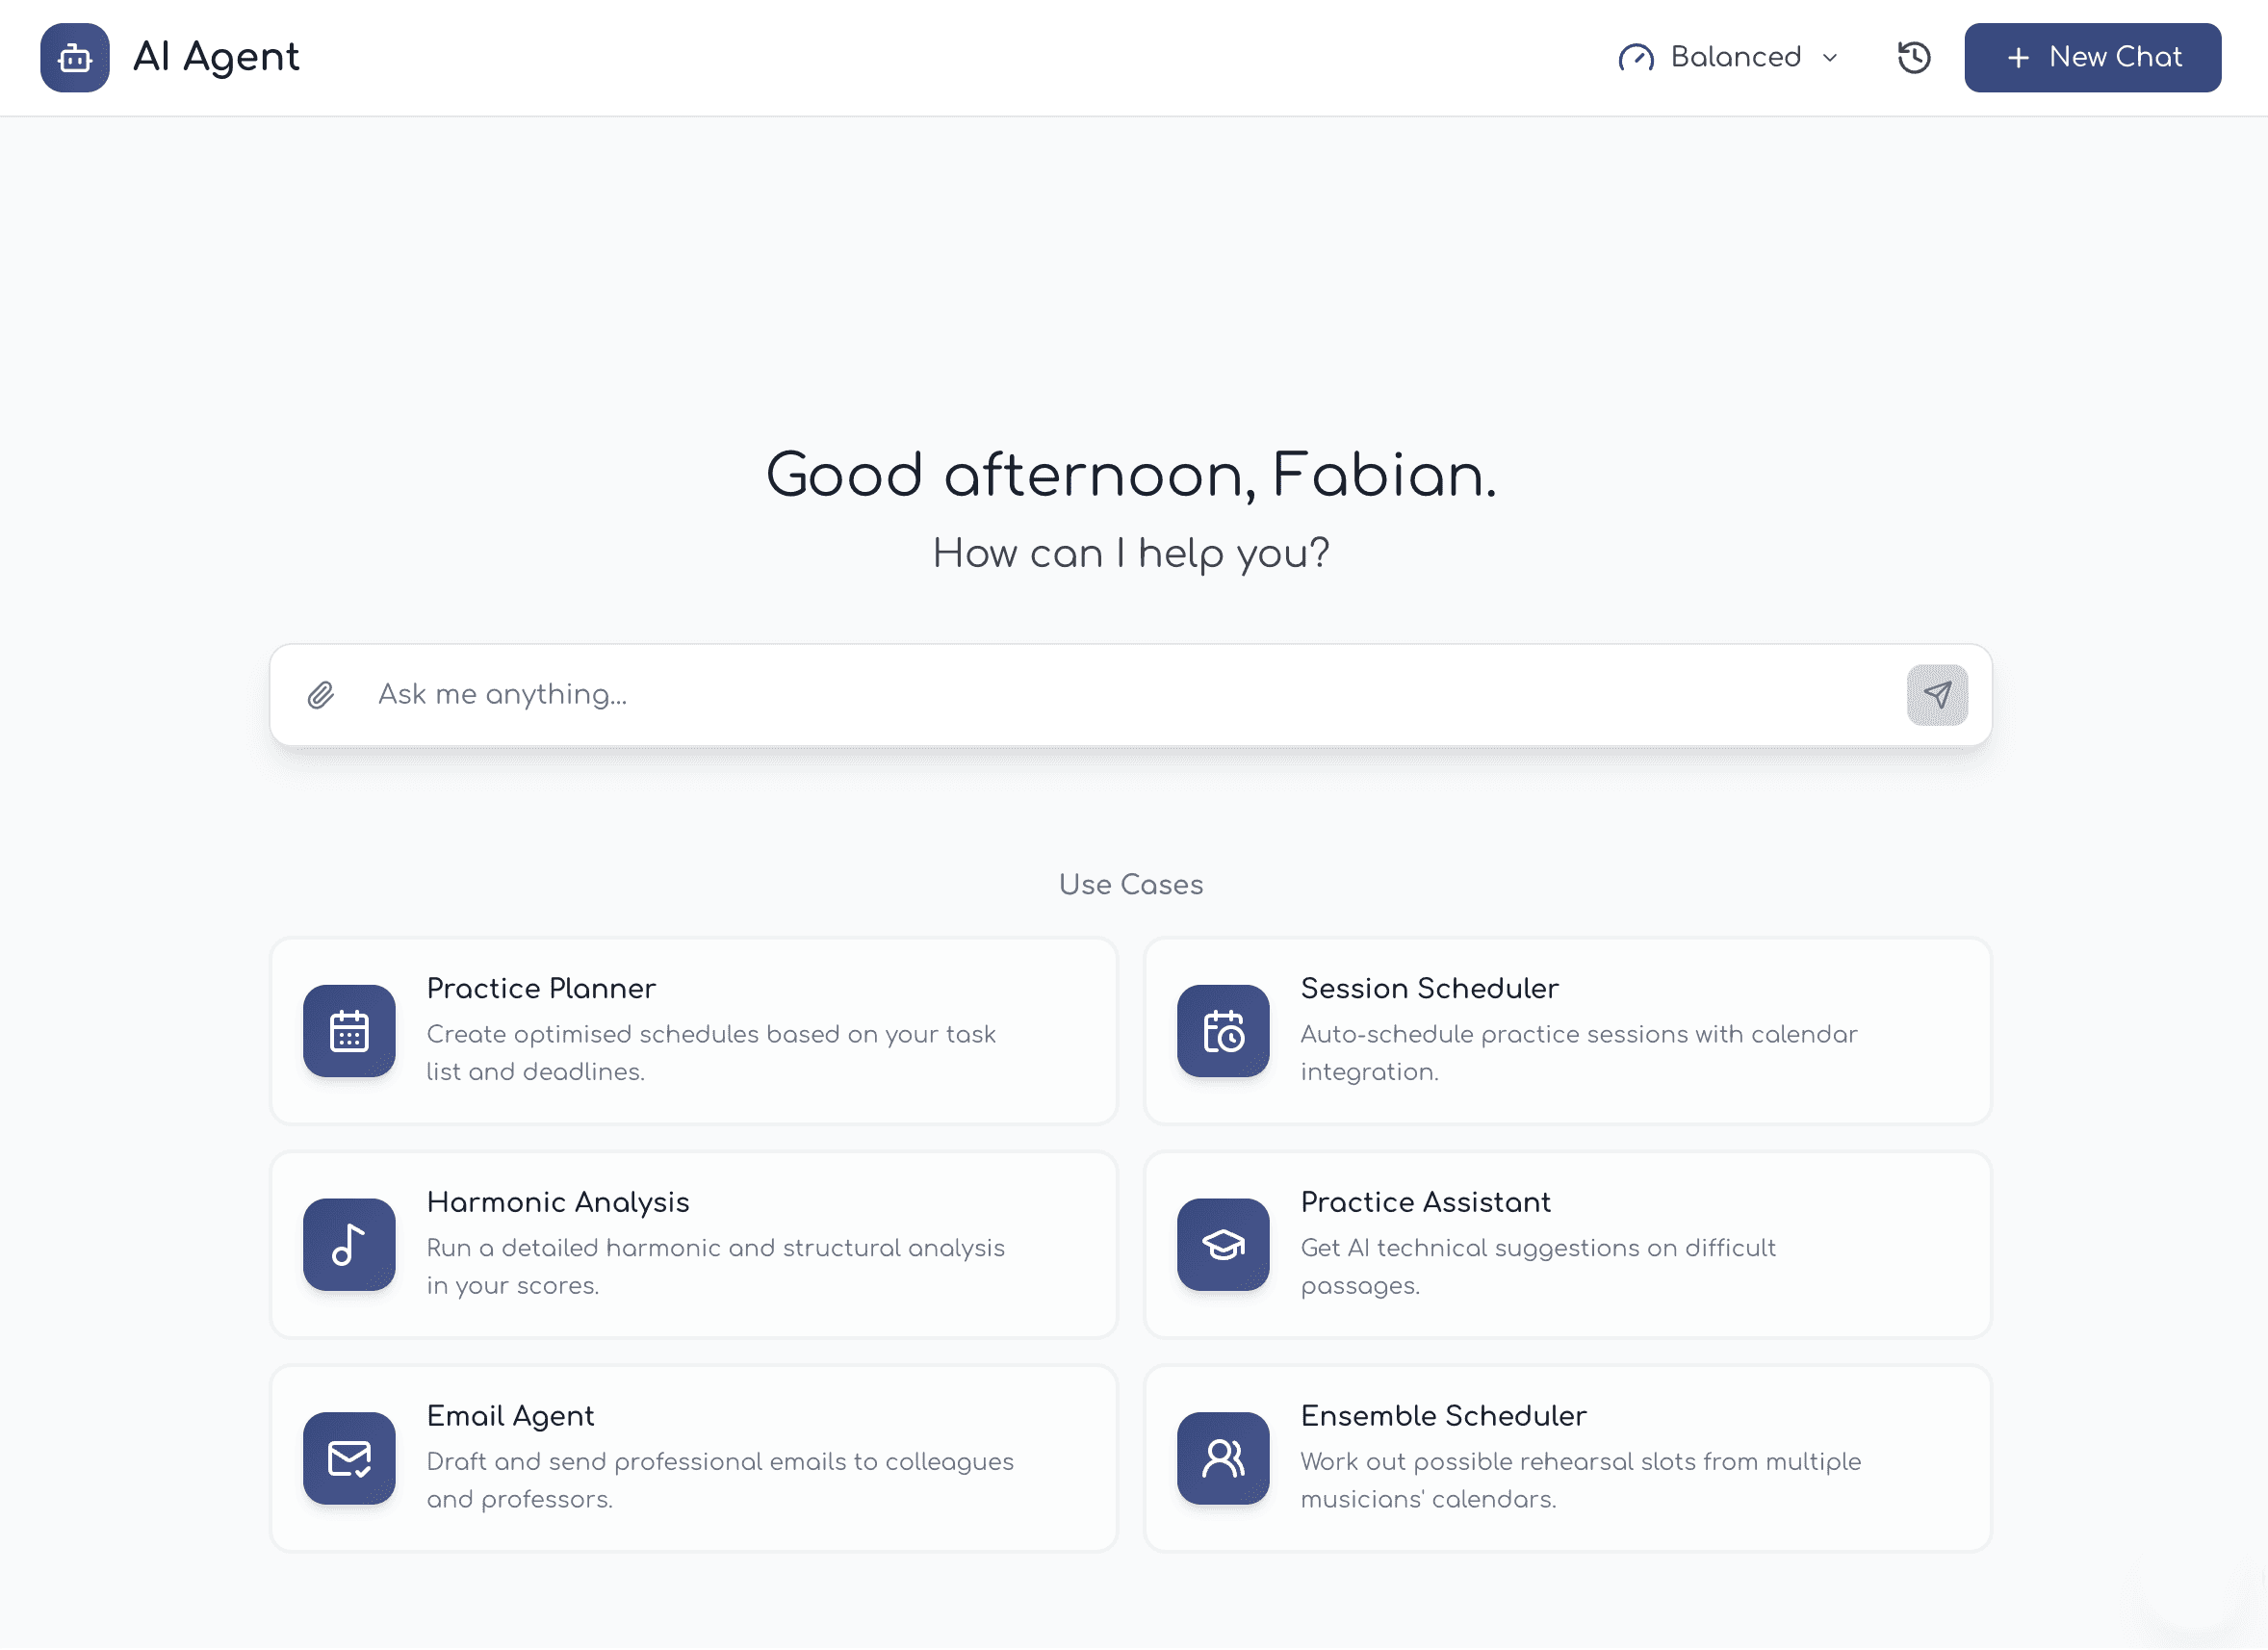Click the Ensemble Scheduler people icon
Screen dimensions: 2268x1650
tap(1222, 1459)
